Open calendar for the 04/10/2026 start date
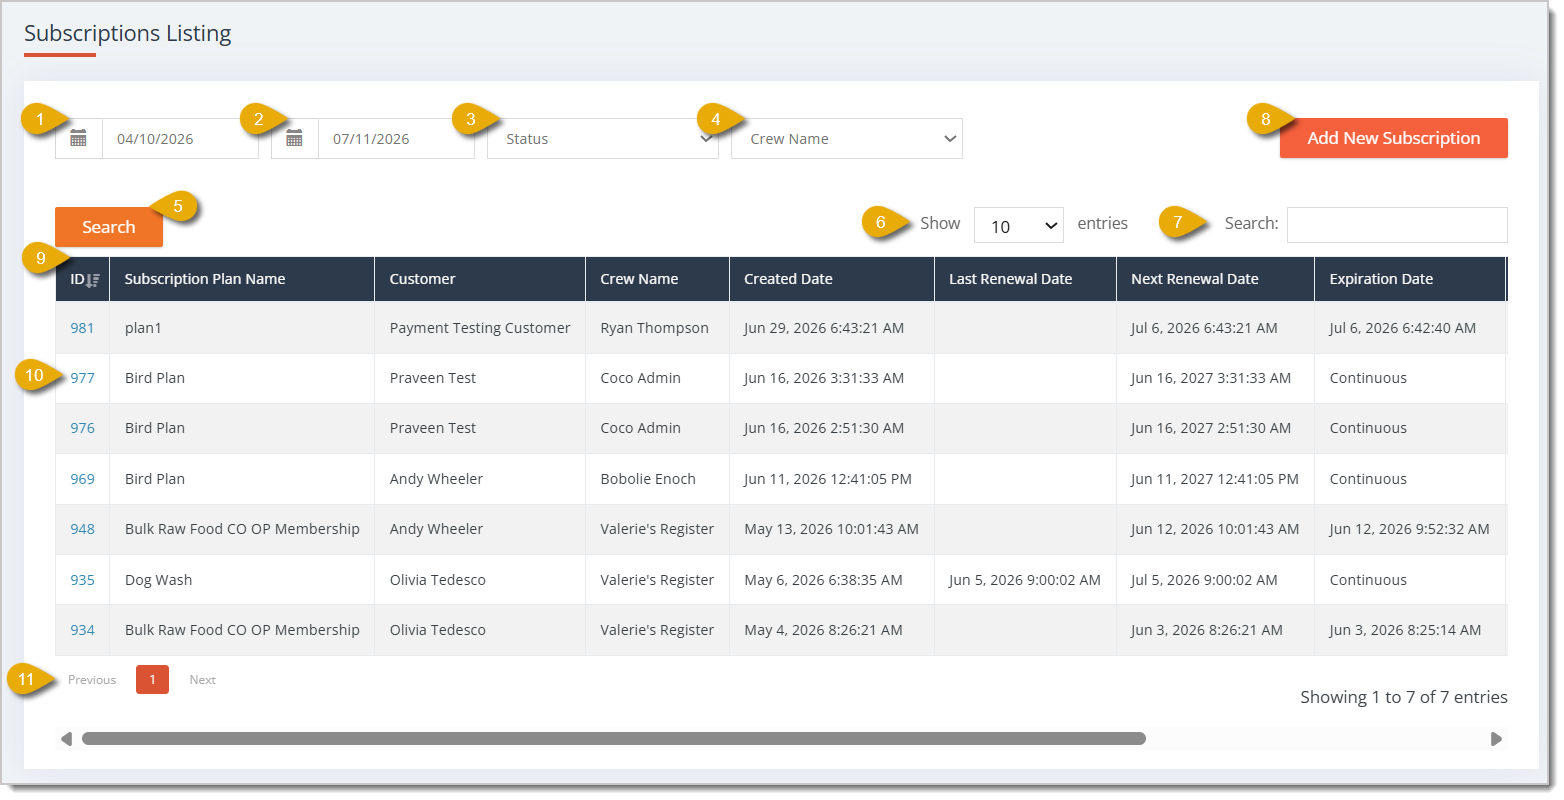The image size is (1564, 800). [x=78, y=139]
